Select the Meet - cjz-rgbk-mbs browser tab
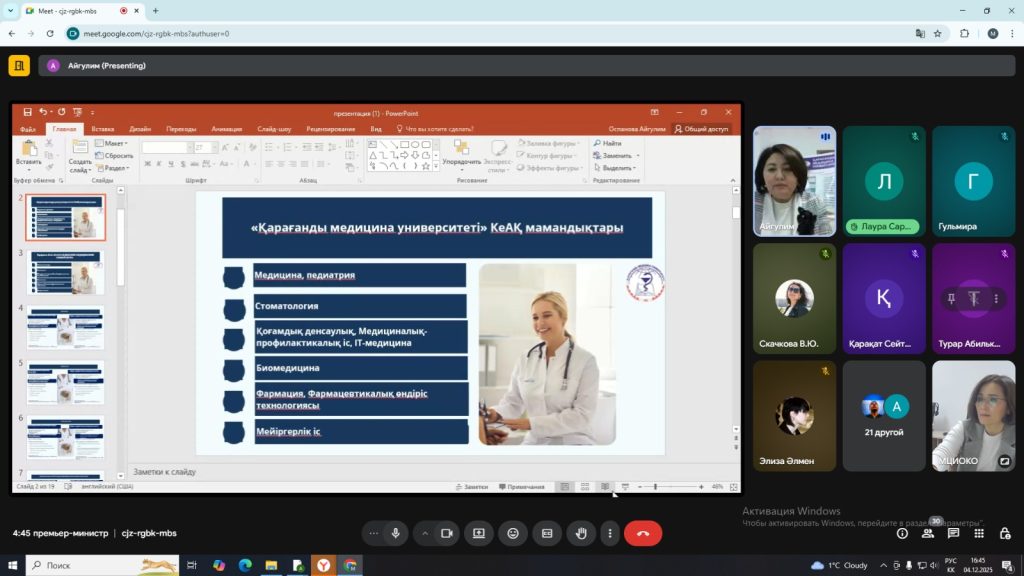The width and height of the screenshot is (1024, 576). coord(75,11)
